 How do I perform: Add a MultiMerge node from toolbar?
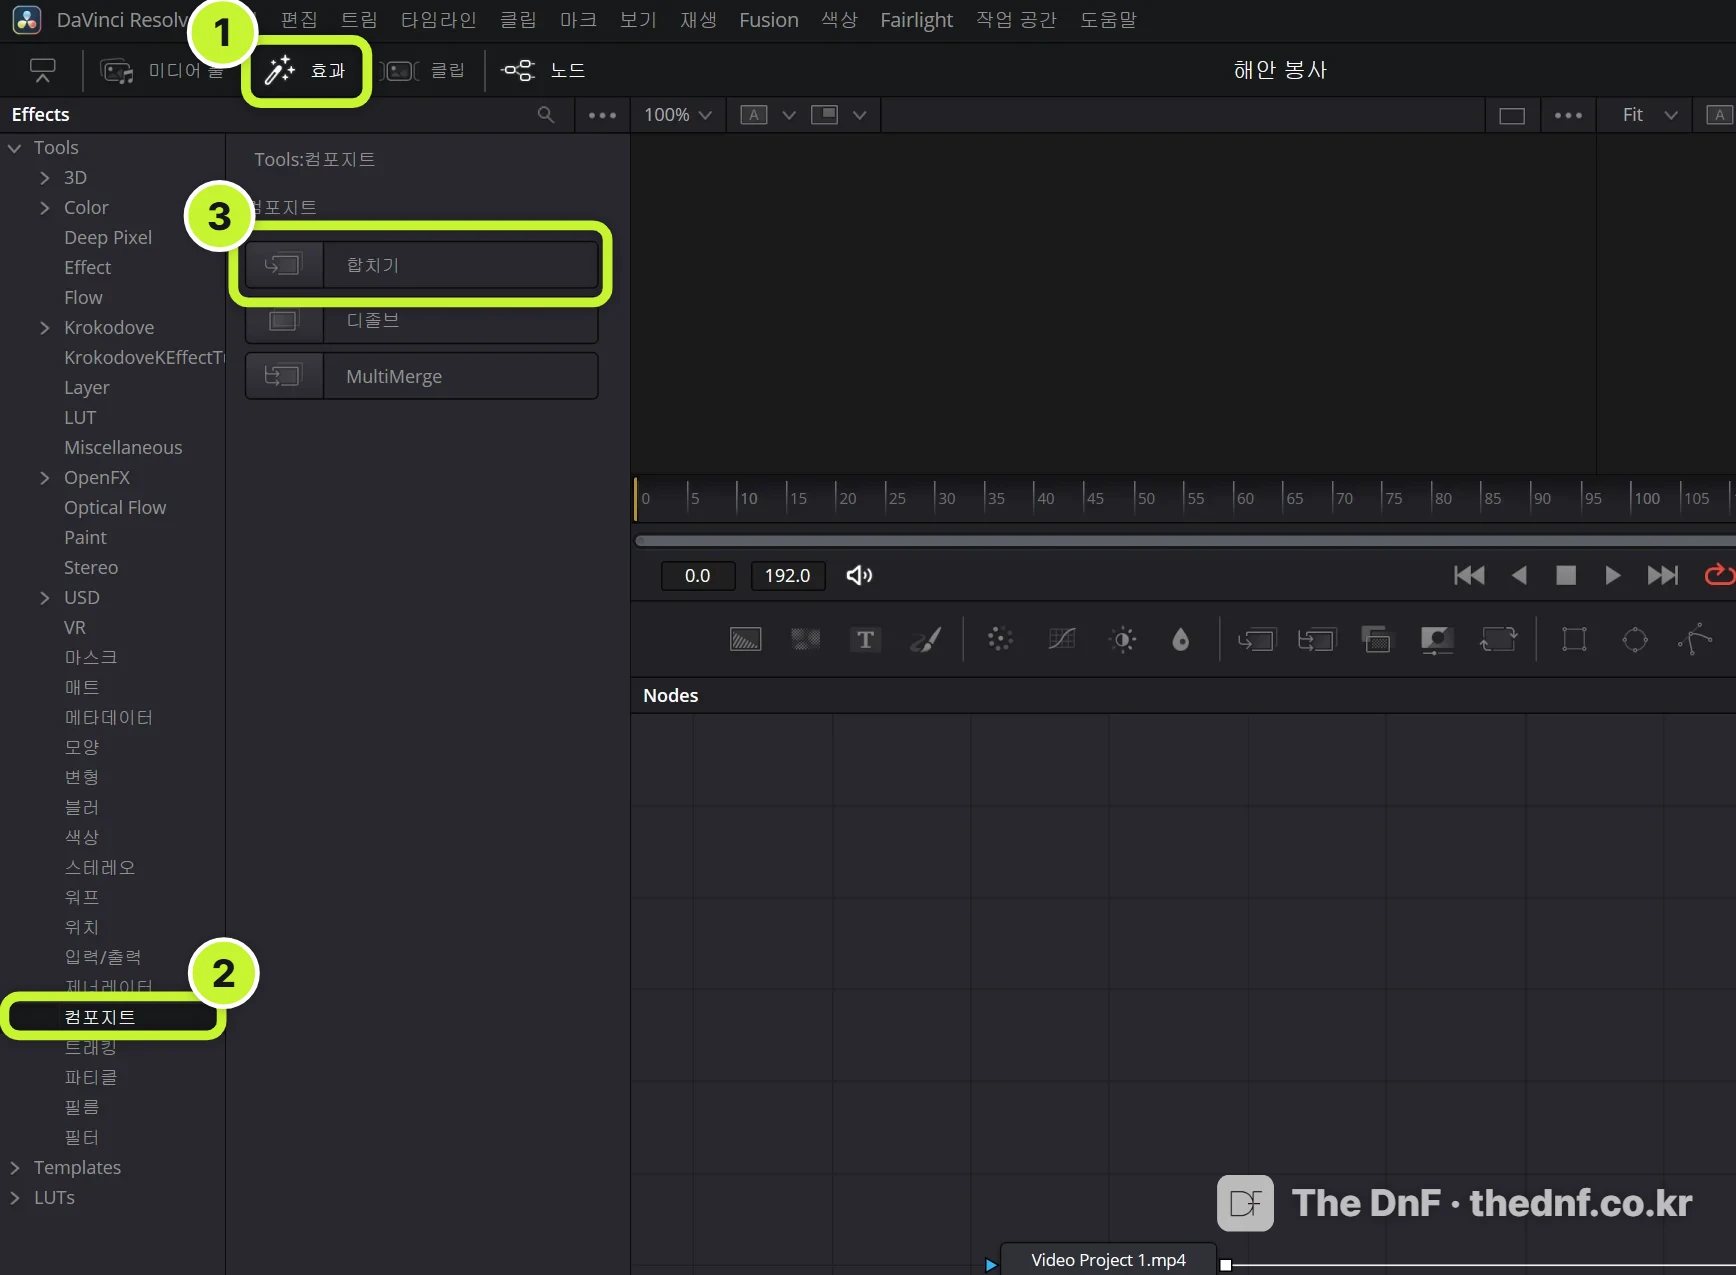(1317, 639)
